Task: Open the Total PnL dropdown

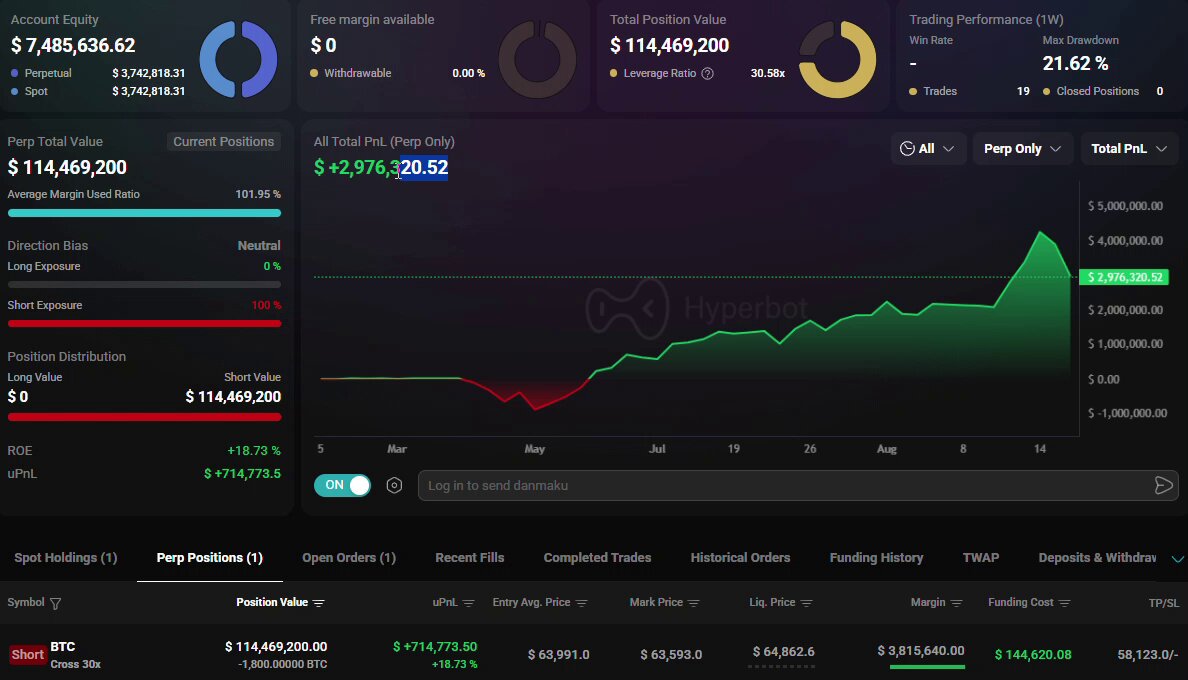Action: pyautogui.click(x=1129, y=148)
